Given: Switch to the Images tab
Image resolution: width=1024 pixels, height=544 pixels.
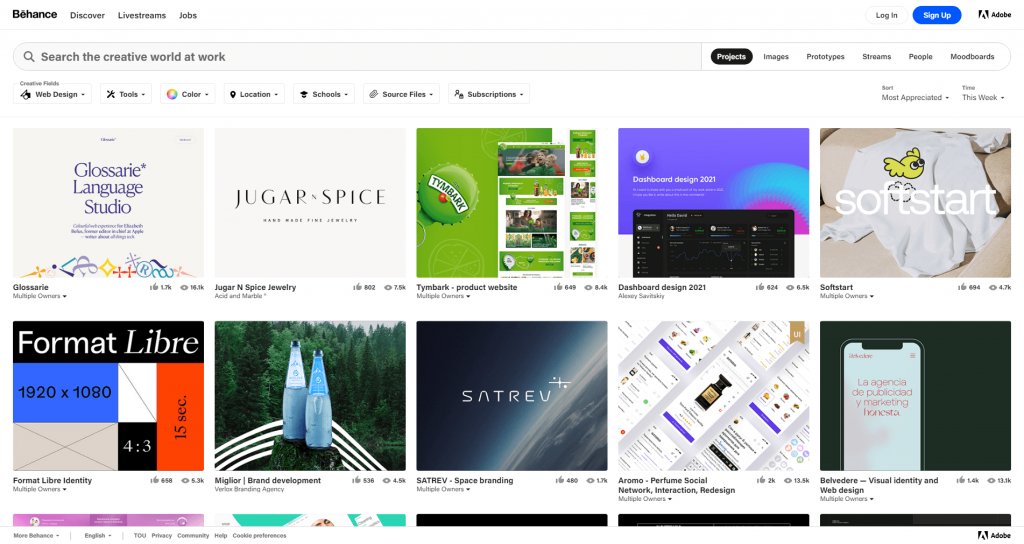Looking at the screenshot, I should pyautogui.click(x=776, y=57).
